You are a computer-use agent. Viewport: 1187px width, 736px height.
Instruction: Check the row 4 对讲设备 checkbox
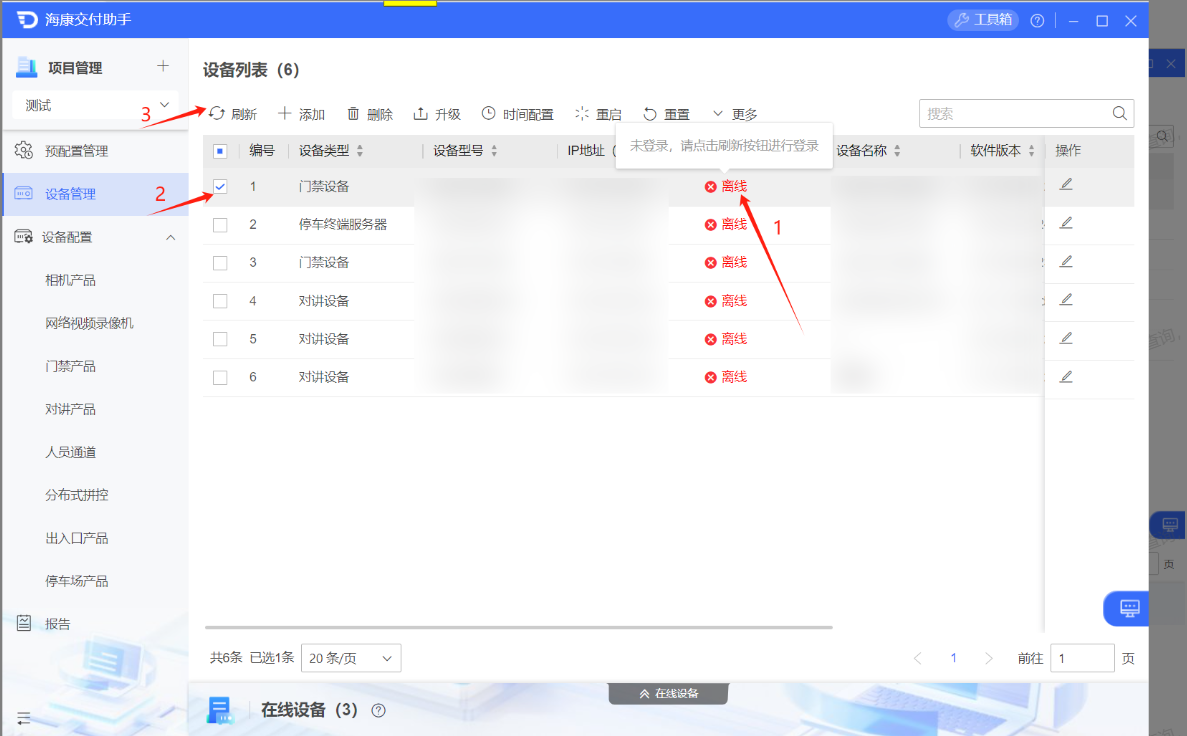coord(220,301)
